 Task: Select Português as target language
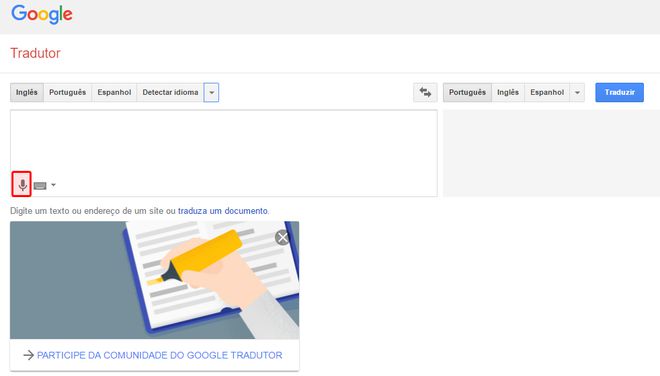(x=467, y=92)
